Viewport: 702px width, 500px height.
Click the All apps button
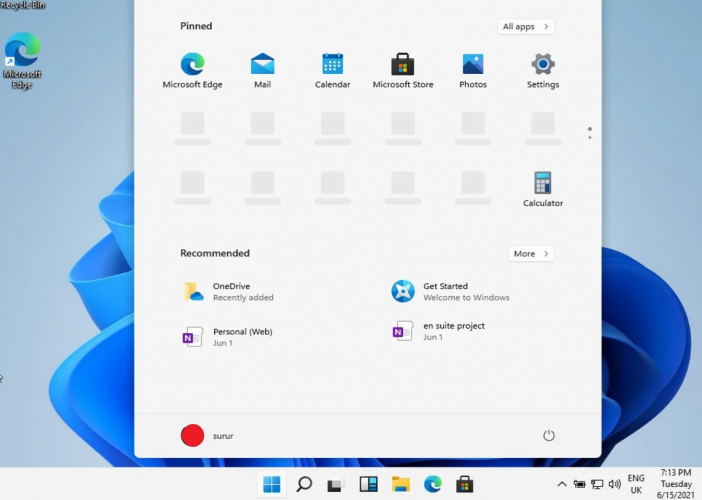(526, 26)
